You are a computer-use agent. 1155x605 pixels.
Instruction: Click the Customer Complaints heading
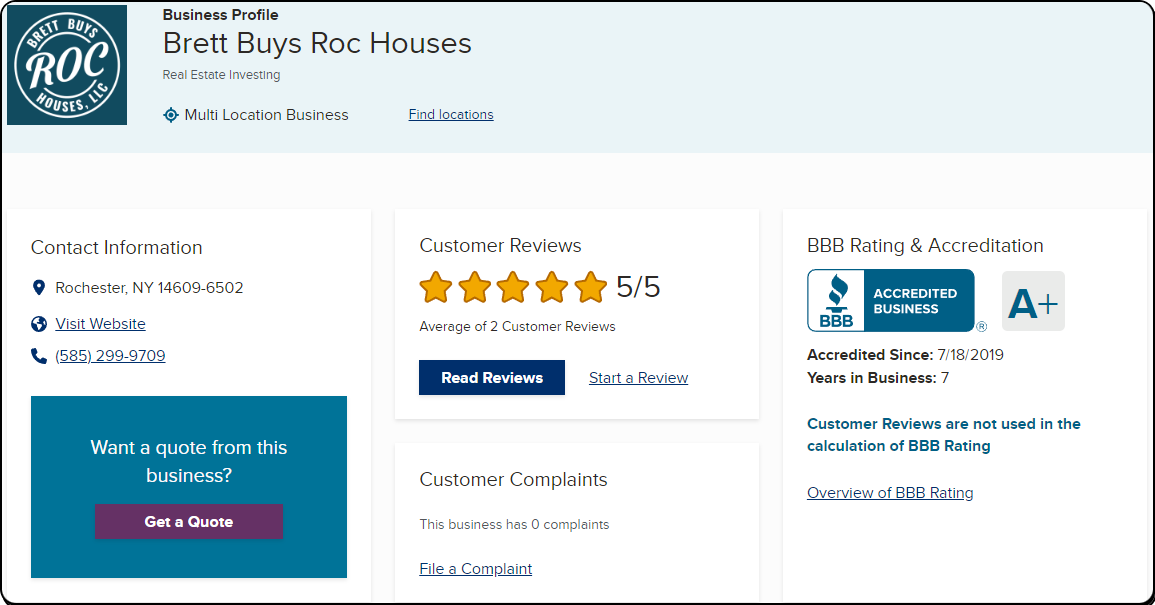[513, 480]
